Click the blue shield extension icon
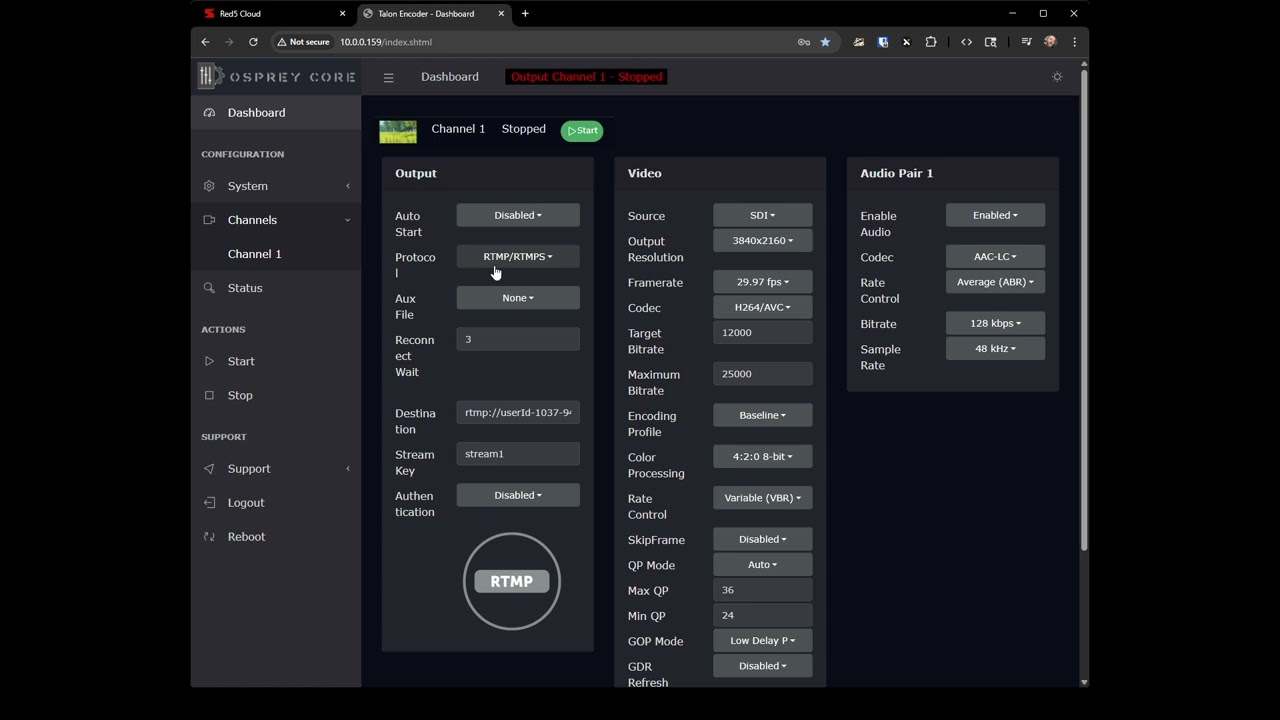This screenshot has height=720, width=1280. pyautogui.click(x=883, y=42)
